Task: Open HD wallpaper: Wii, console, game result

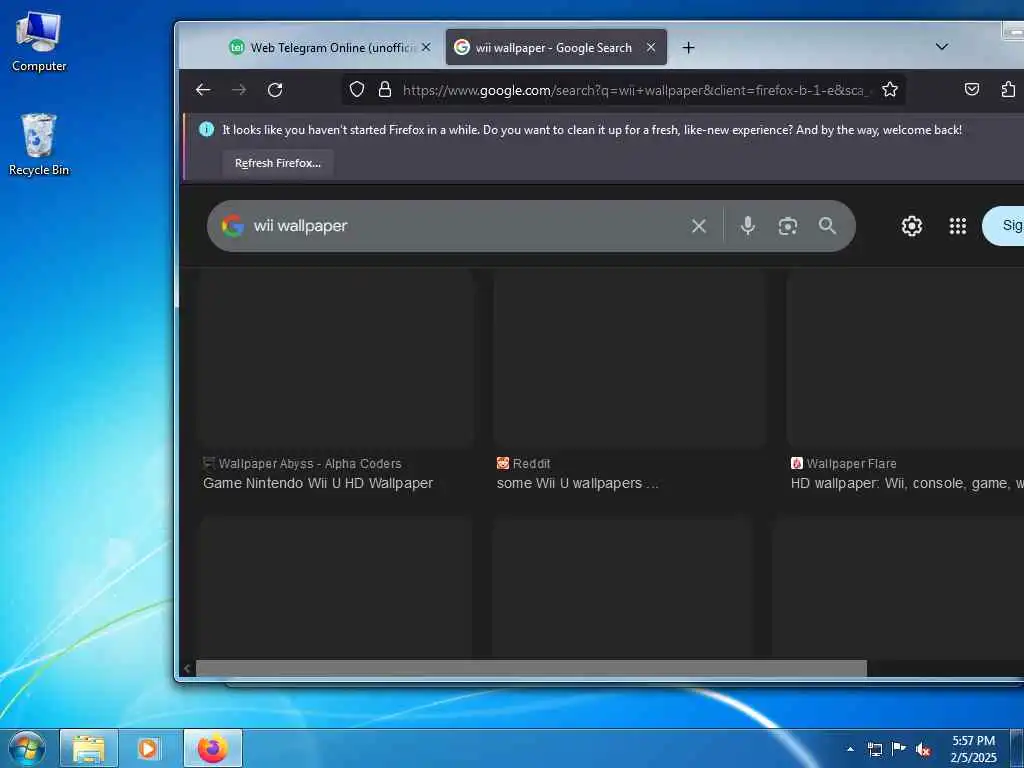Action: click(x=907, y=483)
